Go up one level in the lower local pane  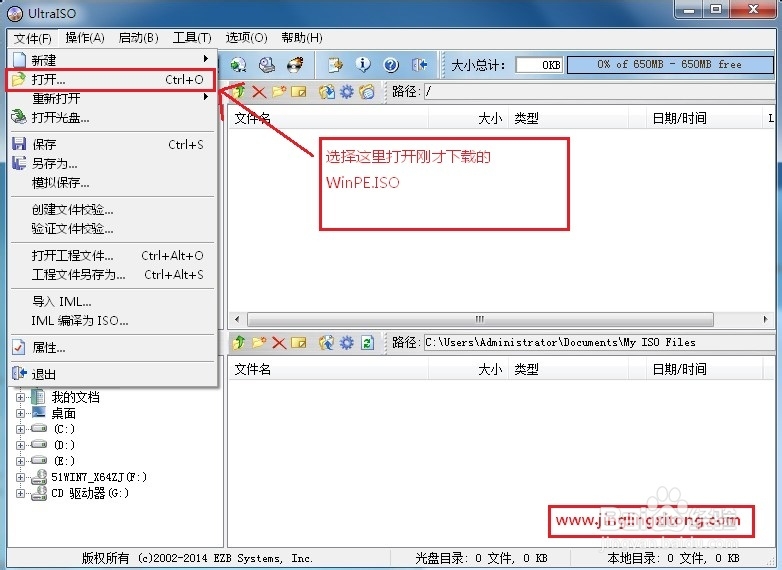click(x=239, y=343)
